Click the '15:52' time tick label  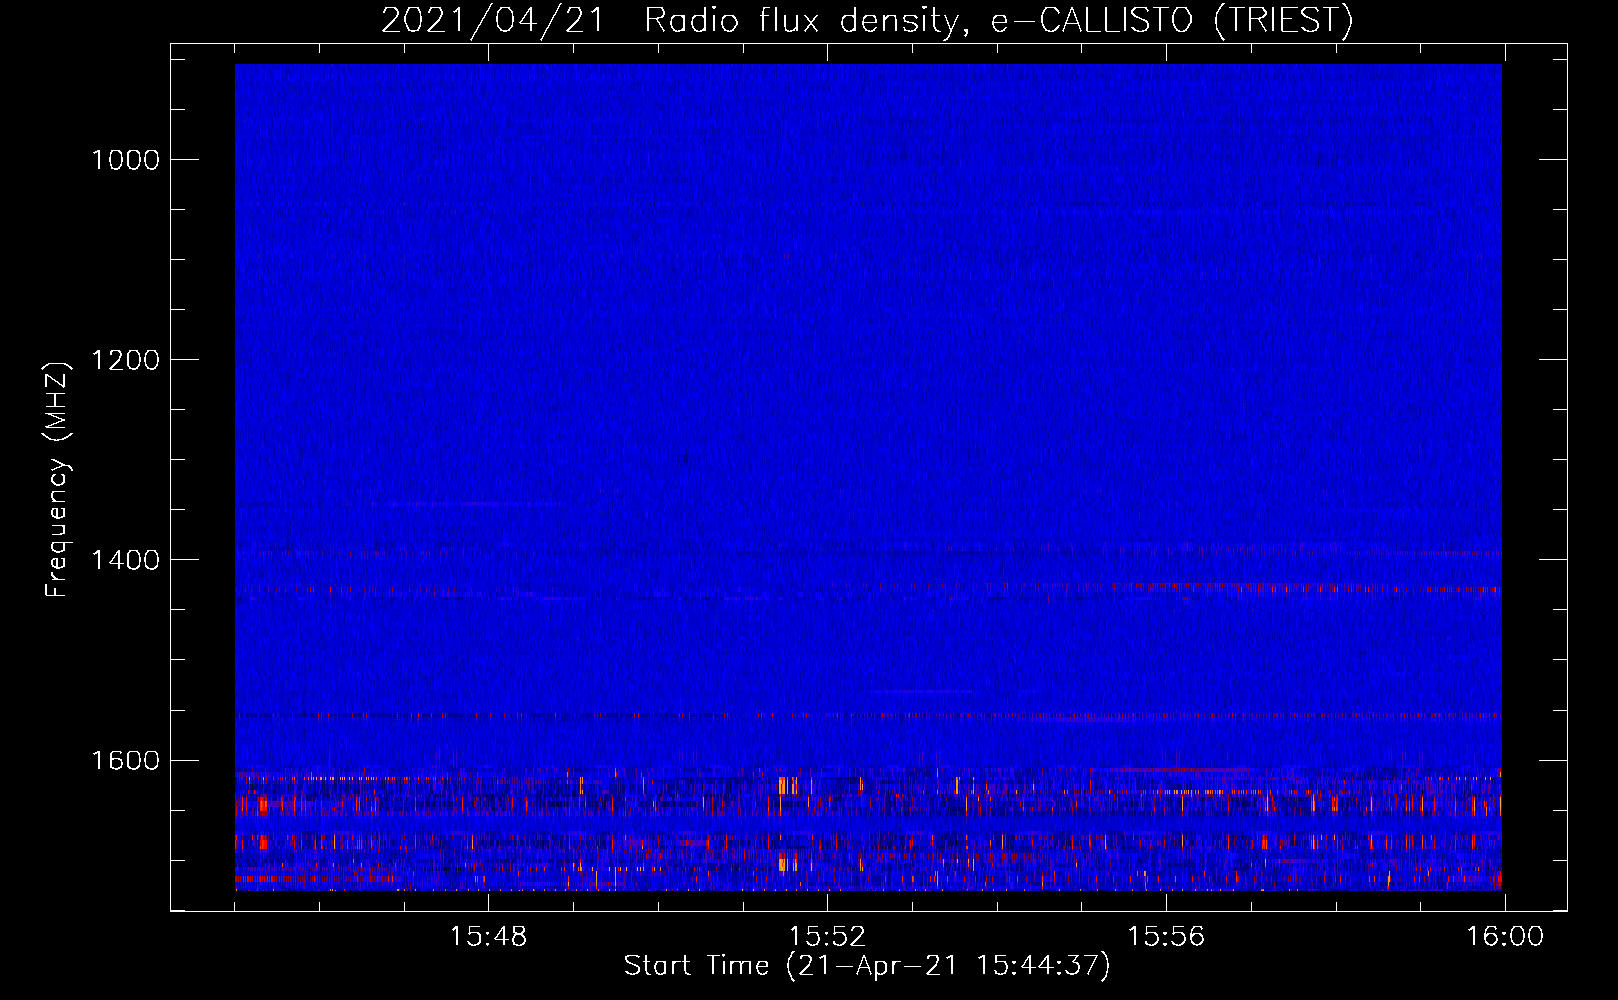[827, 937]
